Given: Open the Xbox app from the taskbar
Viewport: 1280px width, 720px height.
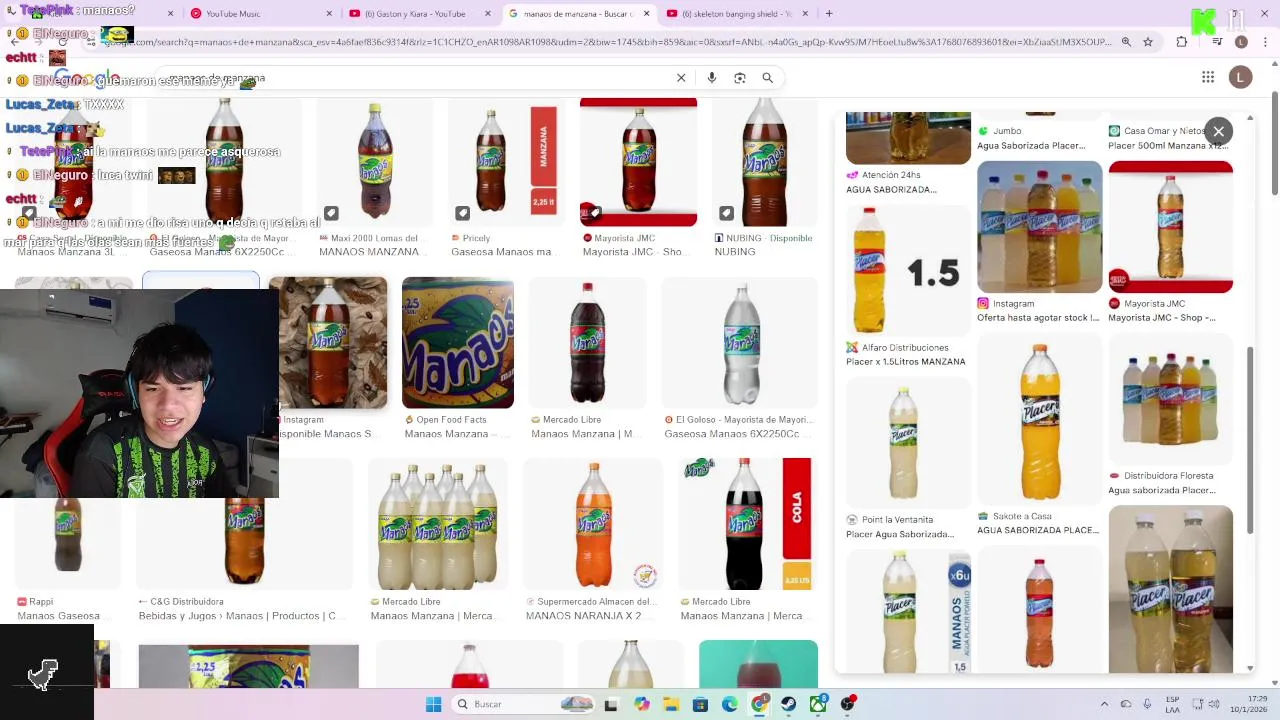Looking at the screenshot, I should 818,704.
